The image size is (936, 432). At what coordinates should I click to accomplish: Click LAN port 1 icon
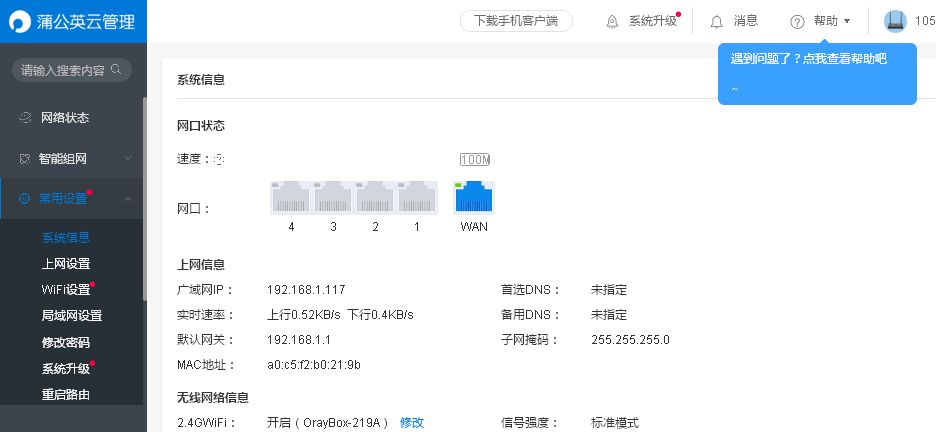pyautogui.click(x=417, y=198)
